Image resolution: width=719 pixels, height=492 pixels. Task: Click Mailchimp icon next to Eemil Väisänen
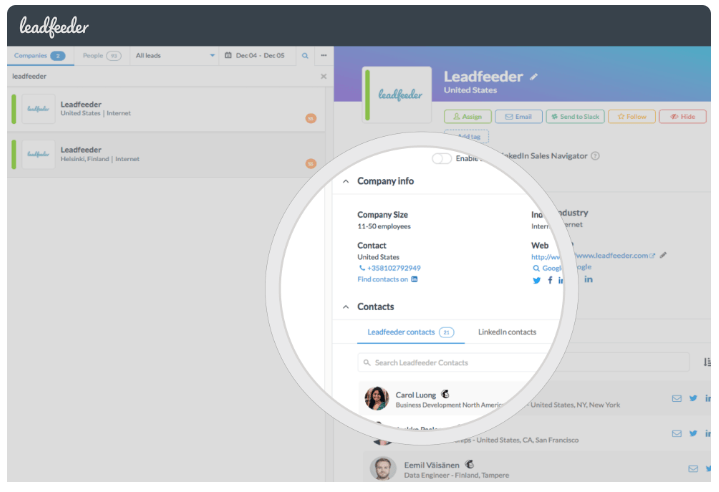tap(469, 464)
